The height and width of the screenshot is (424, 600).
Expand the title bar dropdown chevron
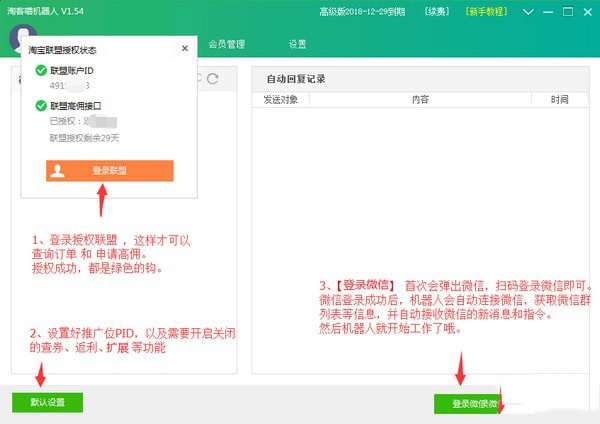[528, 12]
